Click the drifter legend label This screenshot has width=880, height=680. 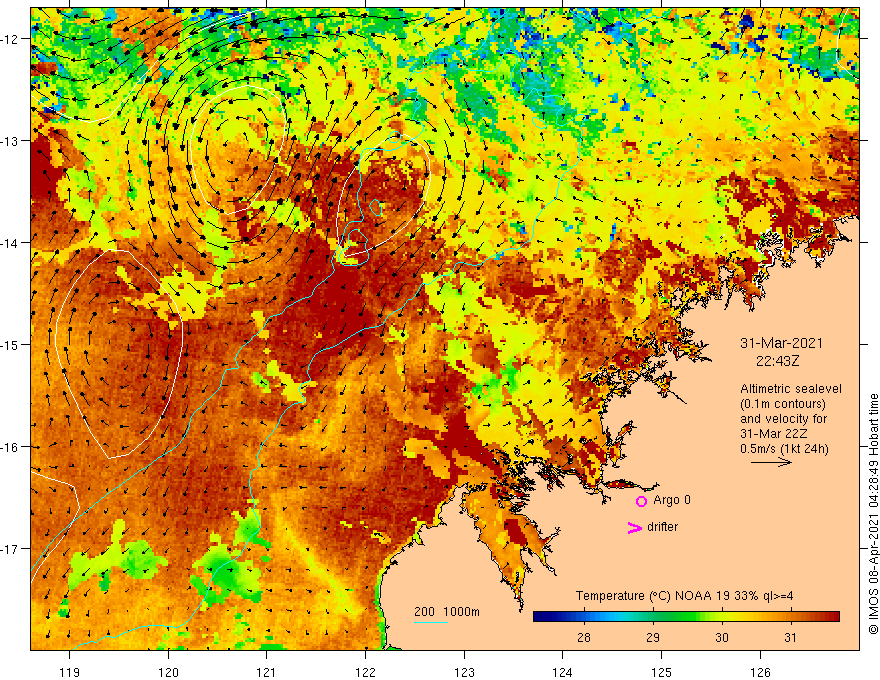[662, 527]
